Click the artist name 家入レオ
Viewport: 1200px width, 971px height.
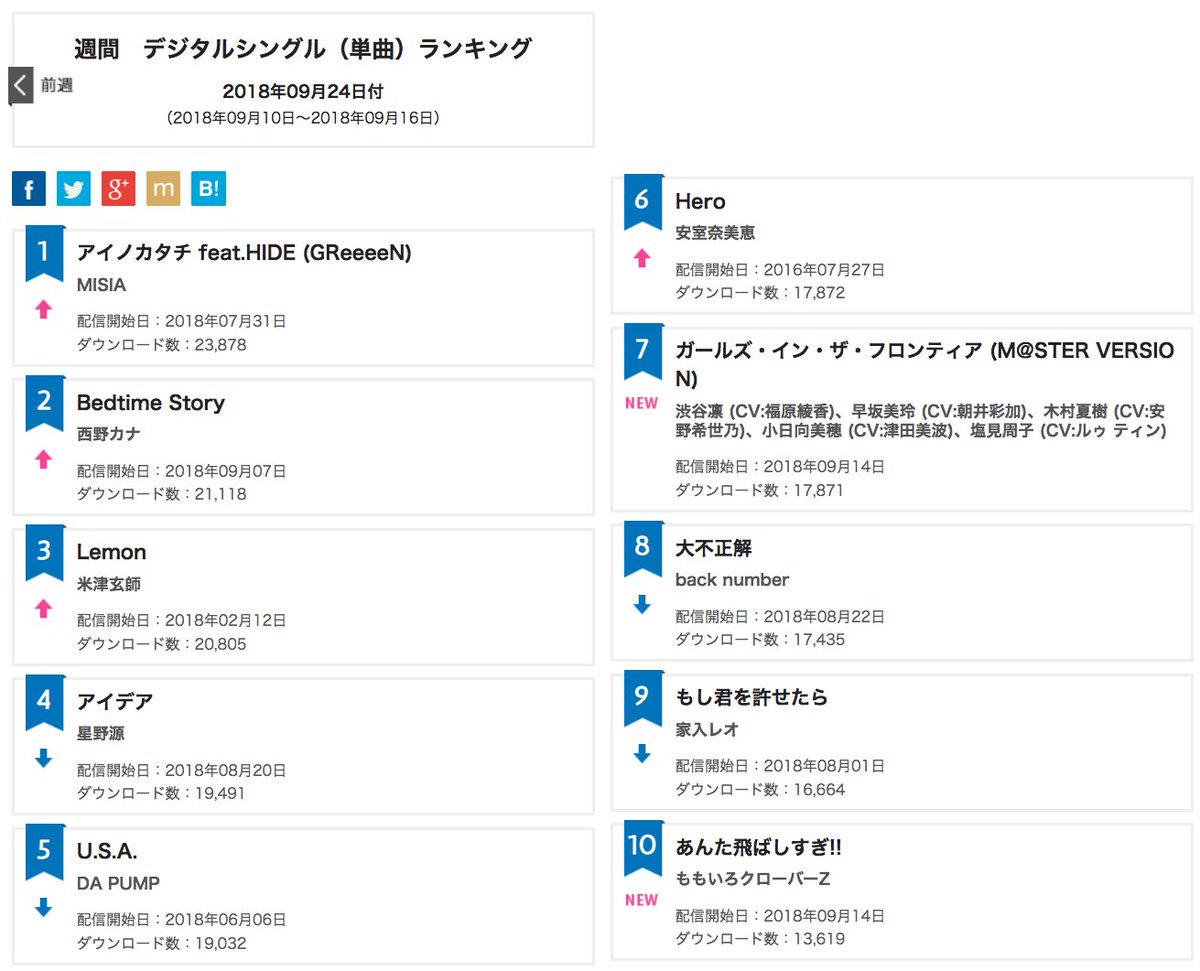pyautogui.click(x=708, y=730)
